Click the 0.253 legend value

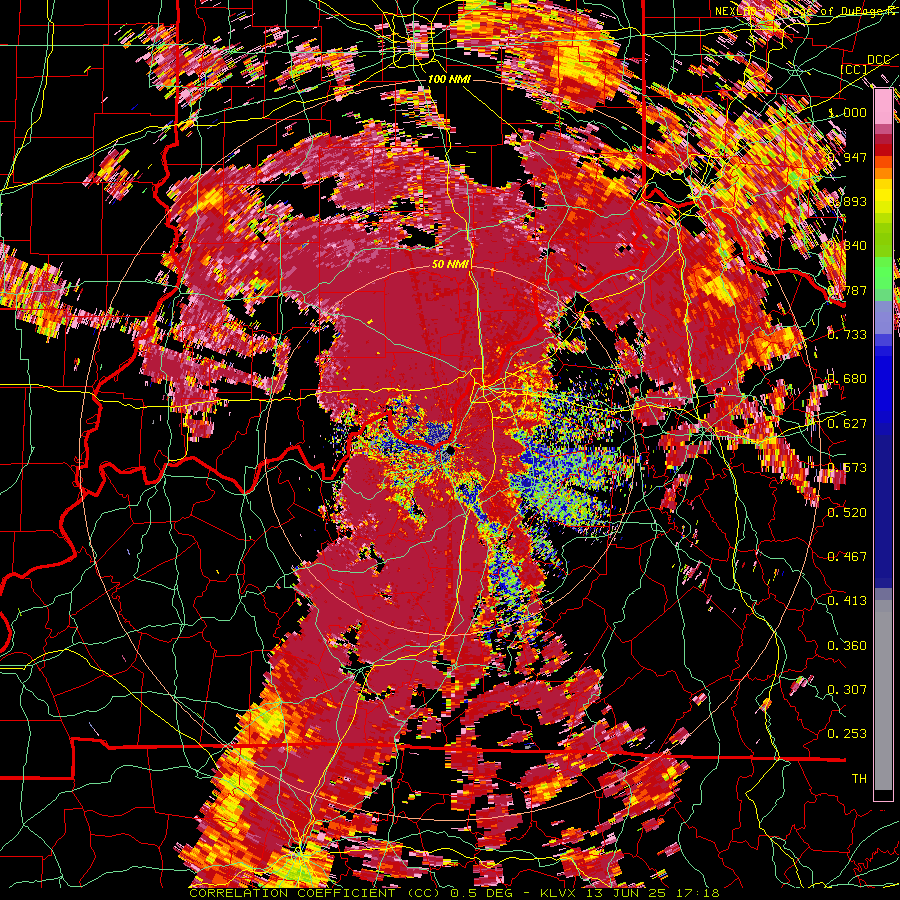[847, 734]
